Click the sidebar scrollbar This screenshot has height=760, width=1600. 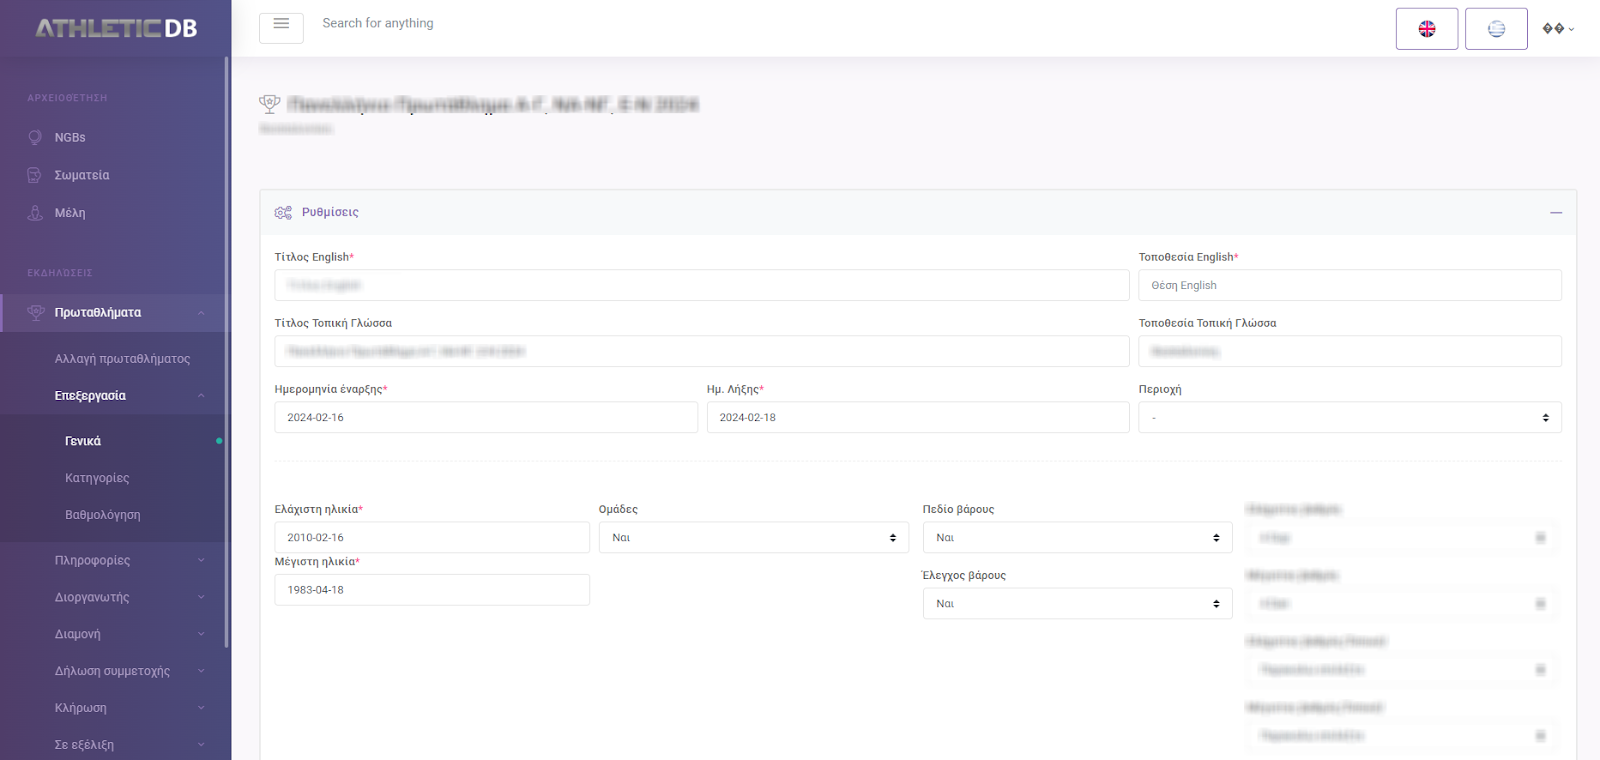(227, 352)
